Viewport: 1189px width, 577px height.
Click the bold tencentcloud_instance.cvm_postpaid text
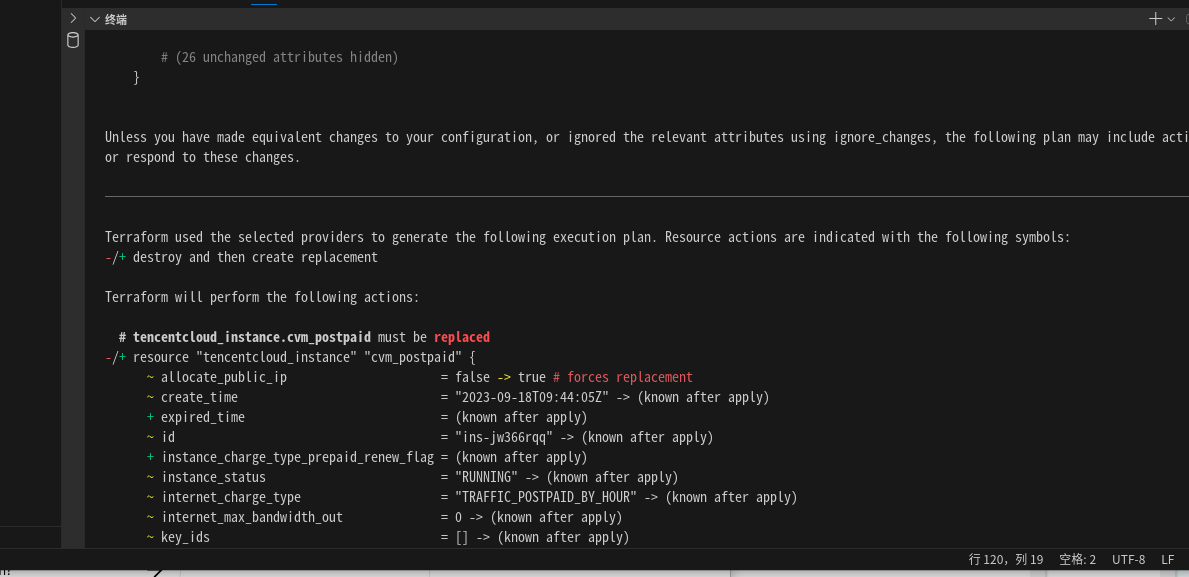click(x=251, y=337)
